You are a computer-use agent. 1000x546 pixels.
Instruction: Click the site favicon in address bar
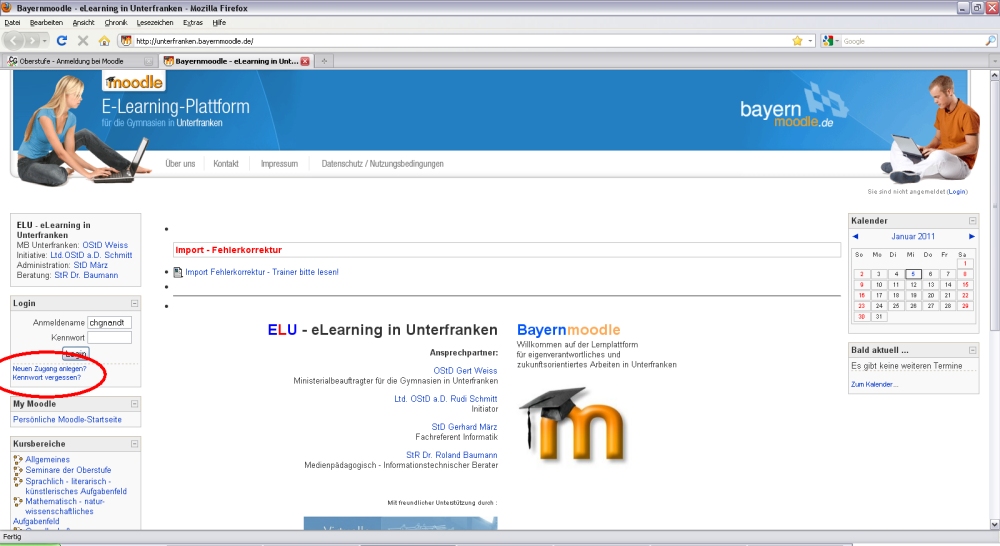[126, 41]
